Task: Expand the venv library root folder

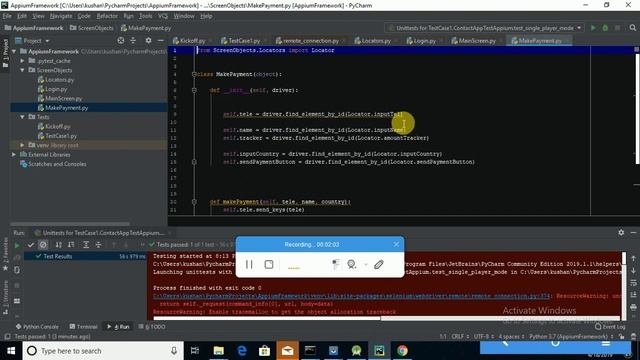Action: (22, 145)
